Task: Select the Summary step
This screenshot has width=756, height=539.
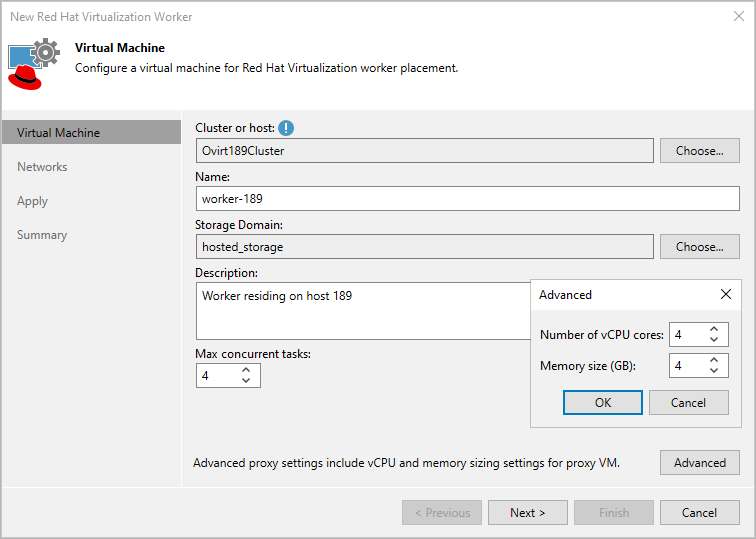Action: pos(42,235)
